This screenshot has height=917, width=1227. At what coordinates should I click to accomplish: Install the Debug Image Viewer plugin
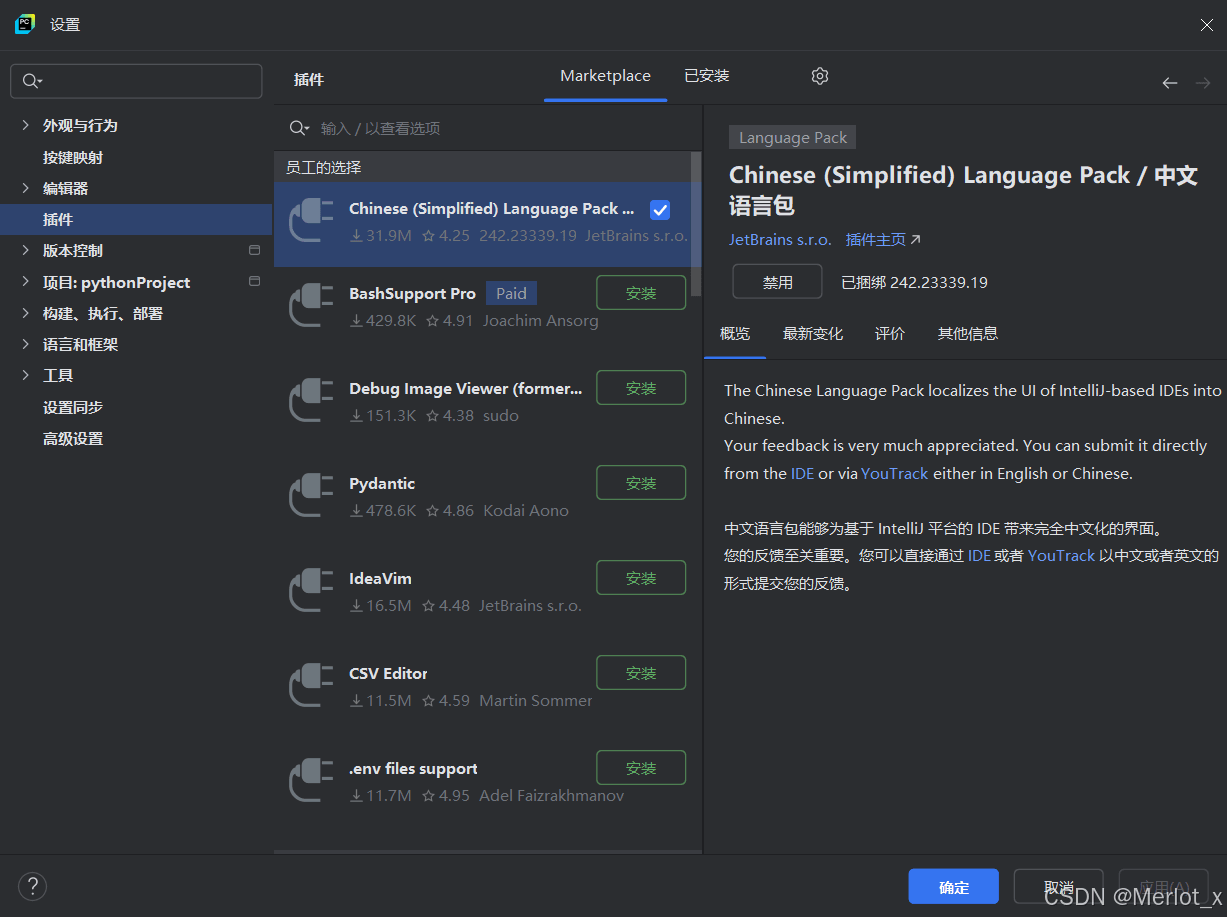[x=641, y=388]
